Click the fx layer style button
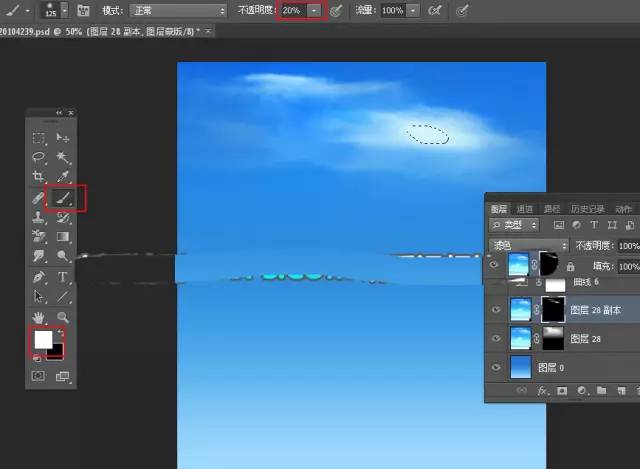Image resolution: width=640 pixels, height=469 pixels. tap(540, 390)
